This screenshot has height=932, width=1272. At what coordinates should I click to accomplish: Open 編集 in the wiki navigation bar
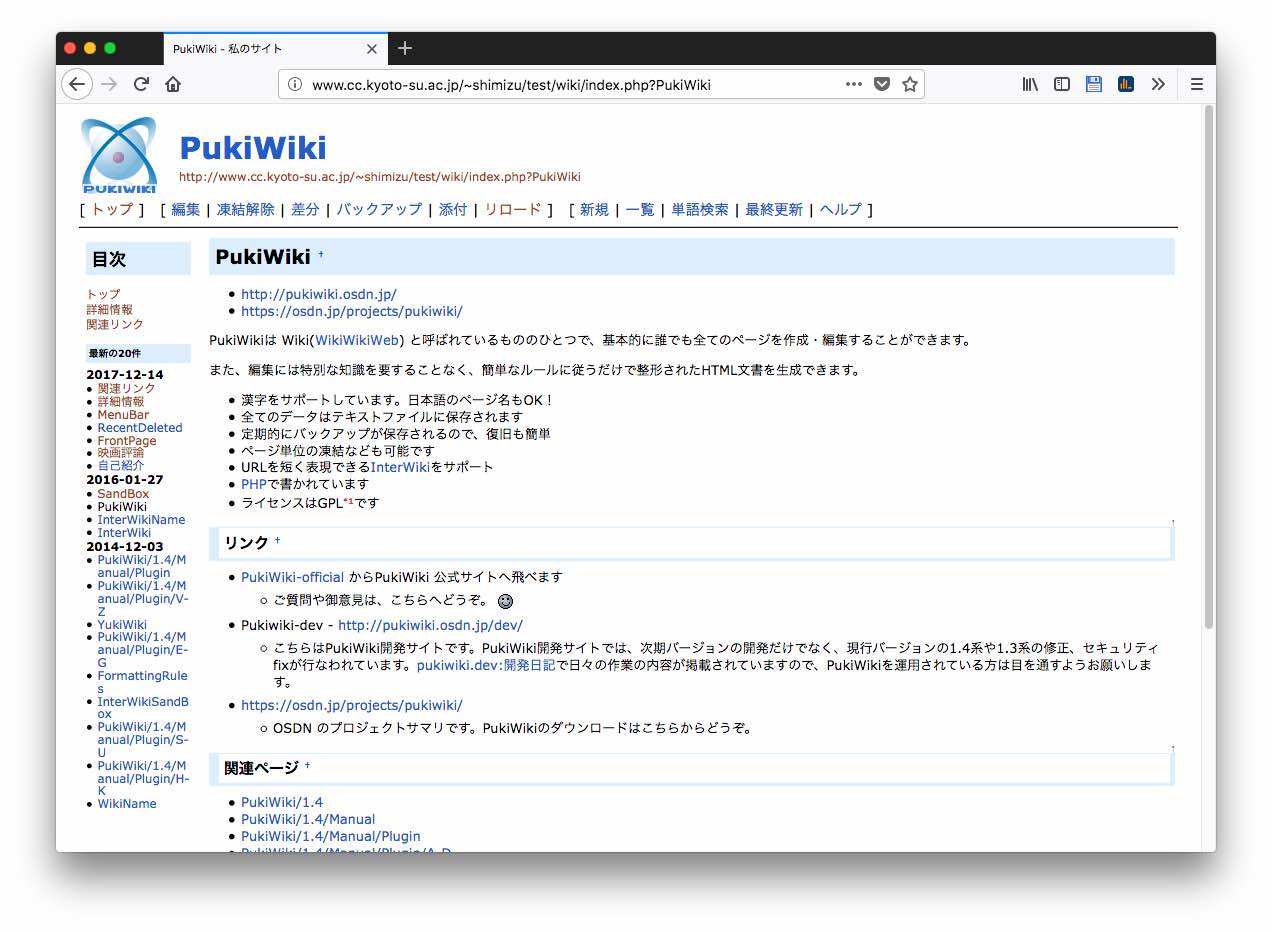(186, 209)
